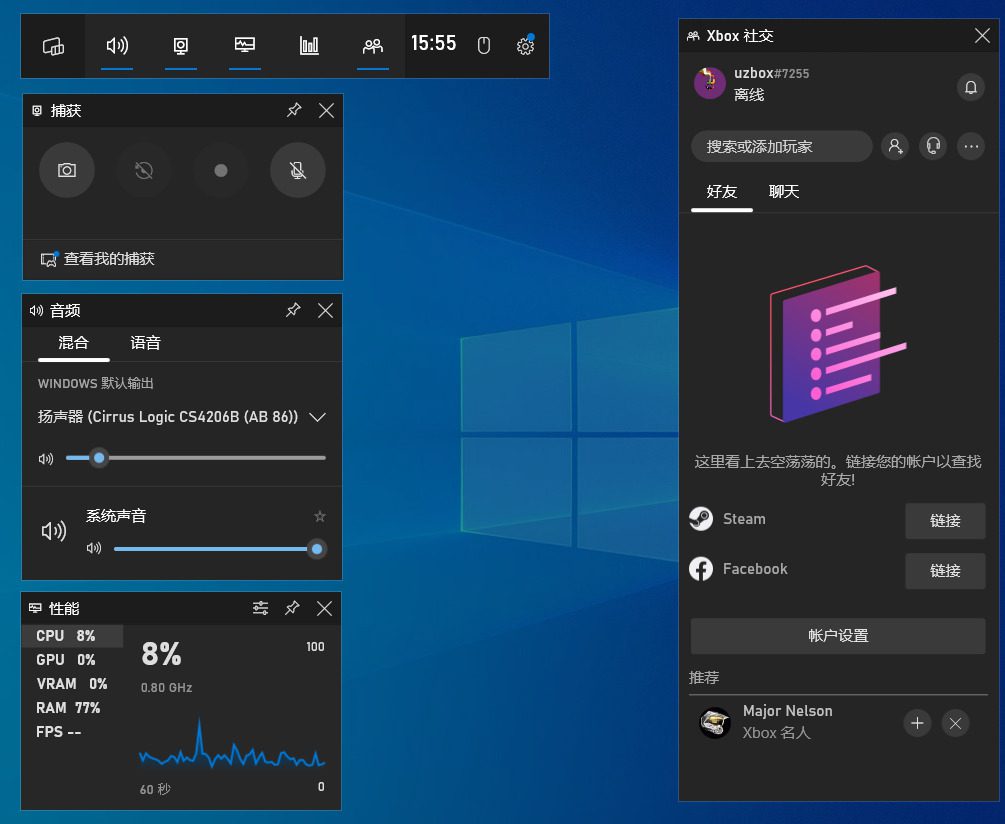Expand the speaker output device dropdown
Viewport: 1005px width, 824px height.
318,417
